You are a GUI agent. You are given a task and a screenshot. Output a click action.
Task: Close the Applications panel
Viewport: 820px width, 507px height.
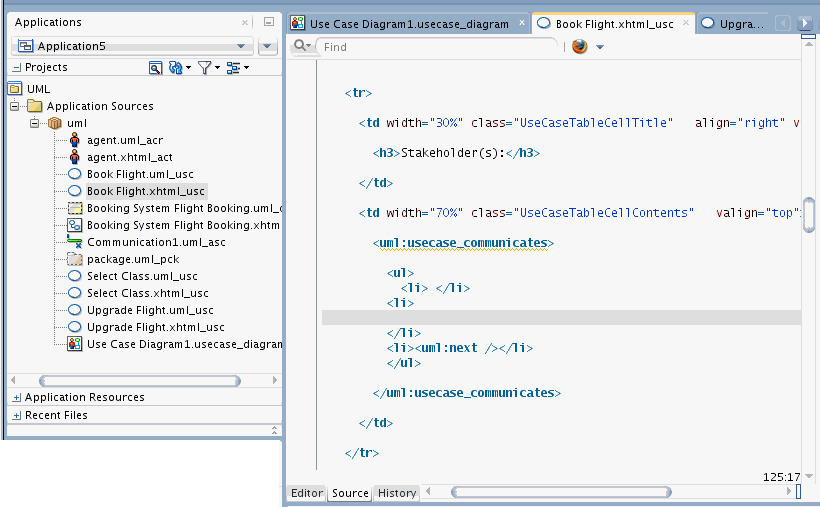(x=245, y=22)
